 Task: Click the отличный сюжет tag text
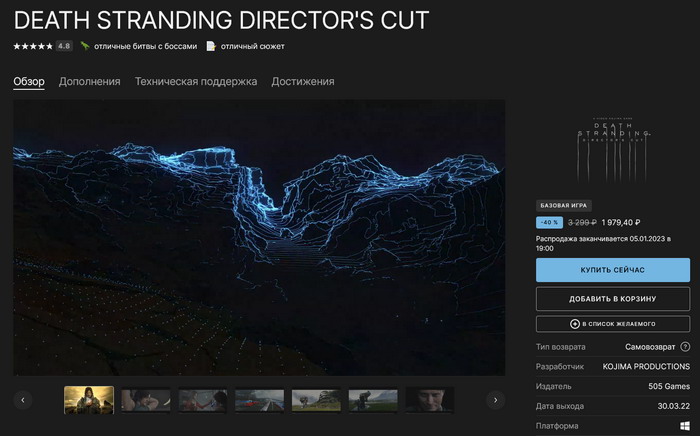click(x=253, y=46)
